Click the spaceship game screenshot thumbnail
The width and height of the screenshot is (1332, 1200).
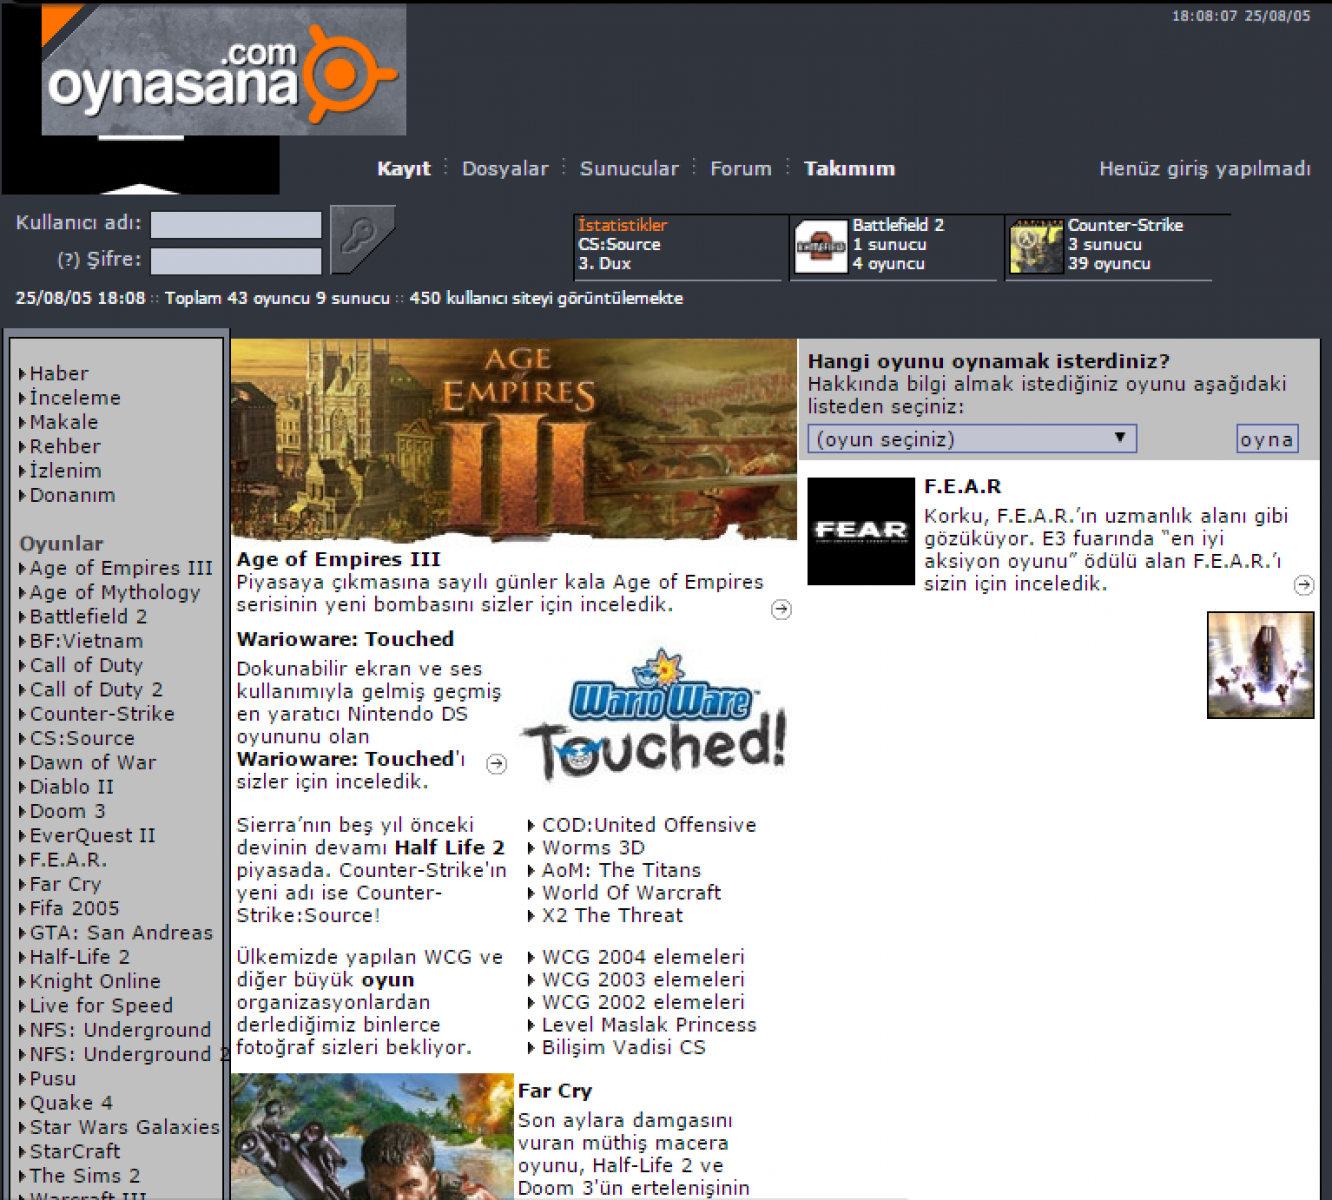tap(1260, 665)
